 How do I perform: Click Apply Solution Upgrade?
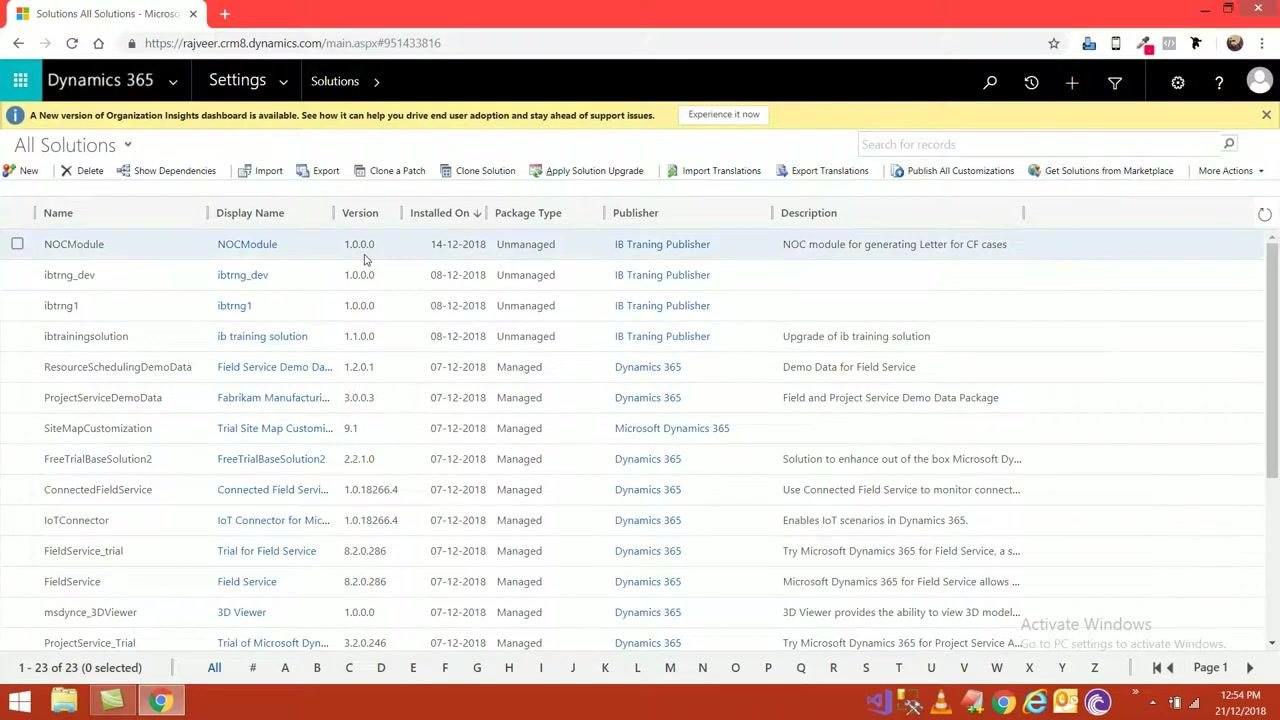pos(587,171)
